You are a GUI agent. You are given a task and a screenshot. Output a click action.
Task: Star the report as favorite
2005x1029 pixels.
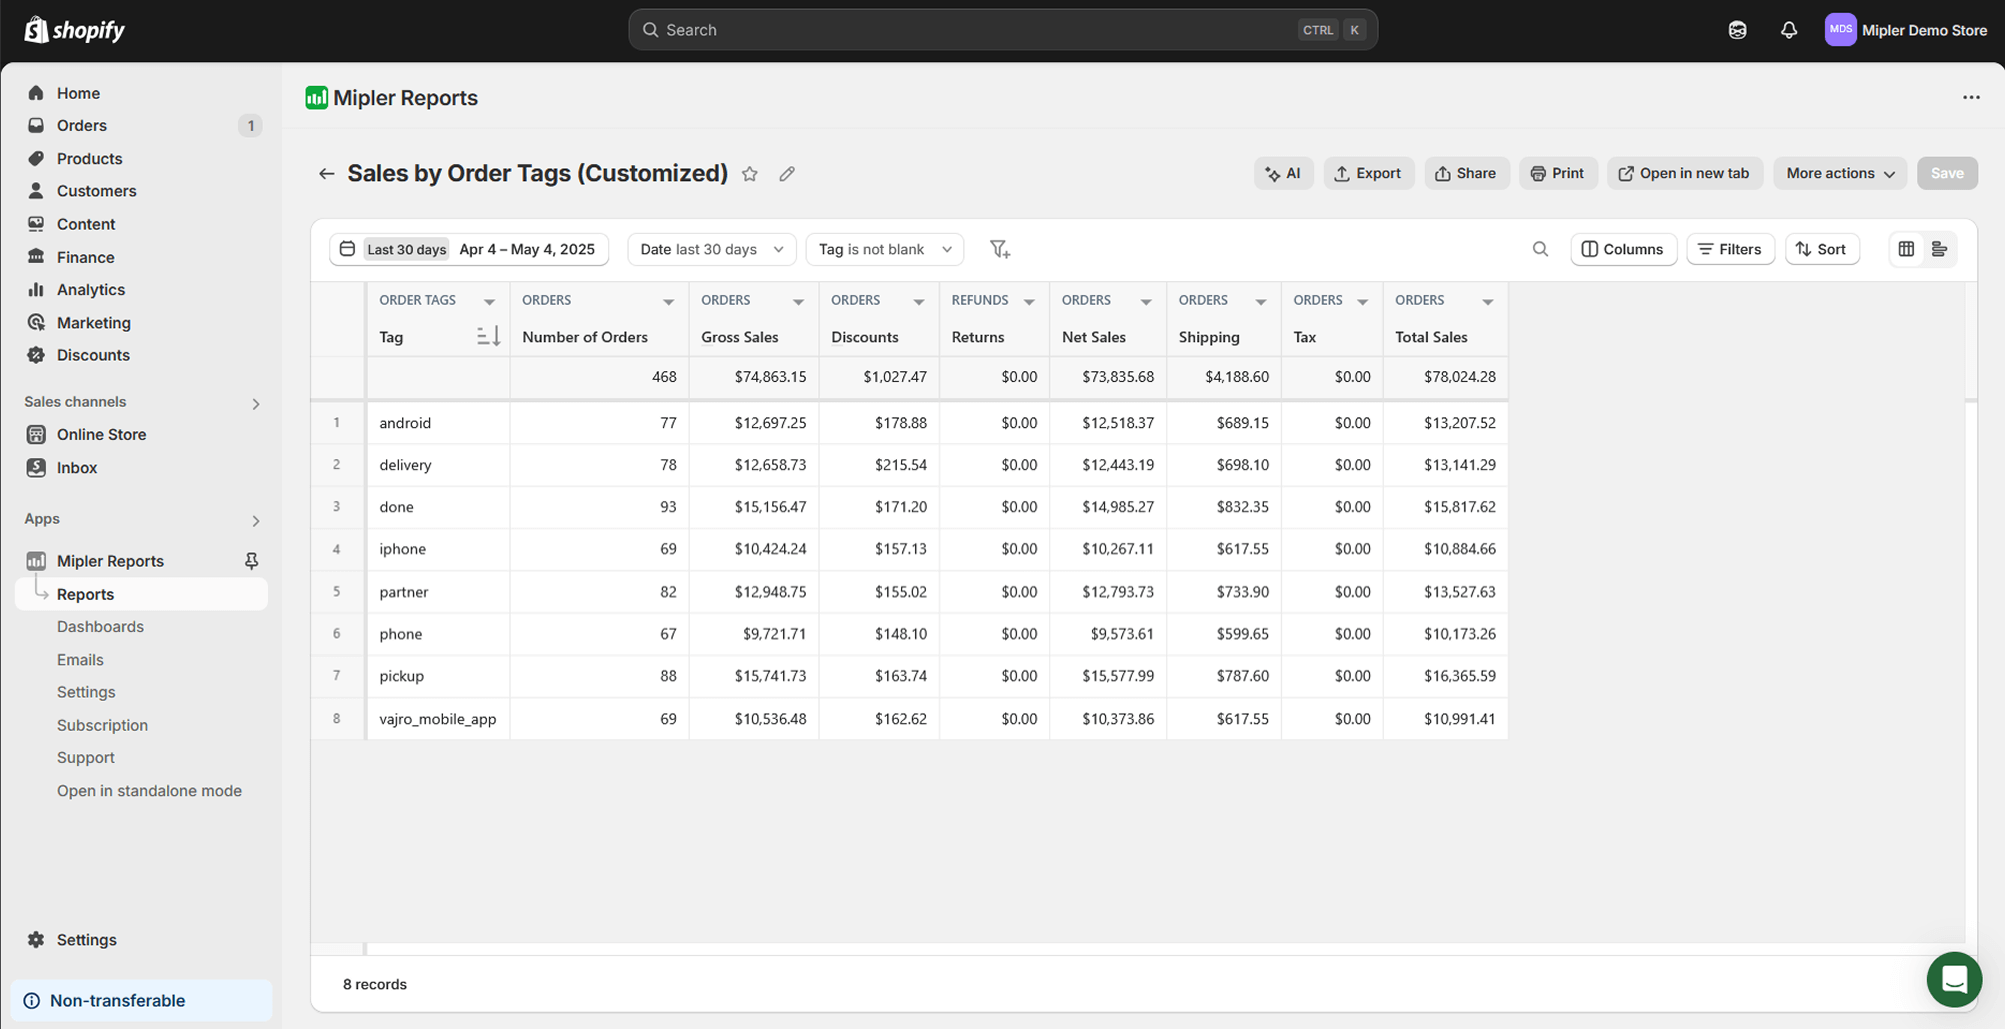(750, 174)
